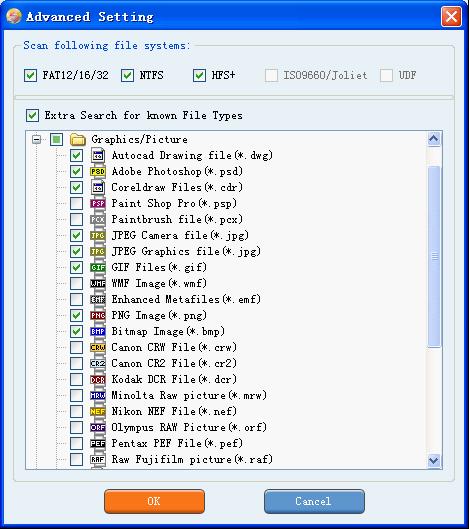Click the ORF Olympus RAW icon
The width and height of the screenshot is (469, 529).
pyautogui.click(x=98, y=427)
